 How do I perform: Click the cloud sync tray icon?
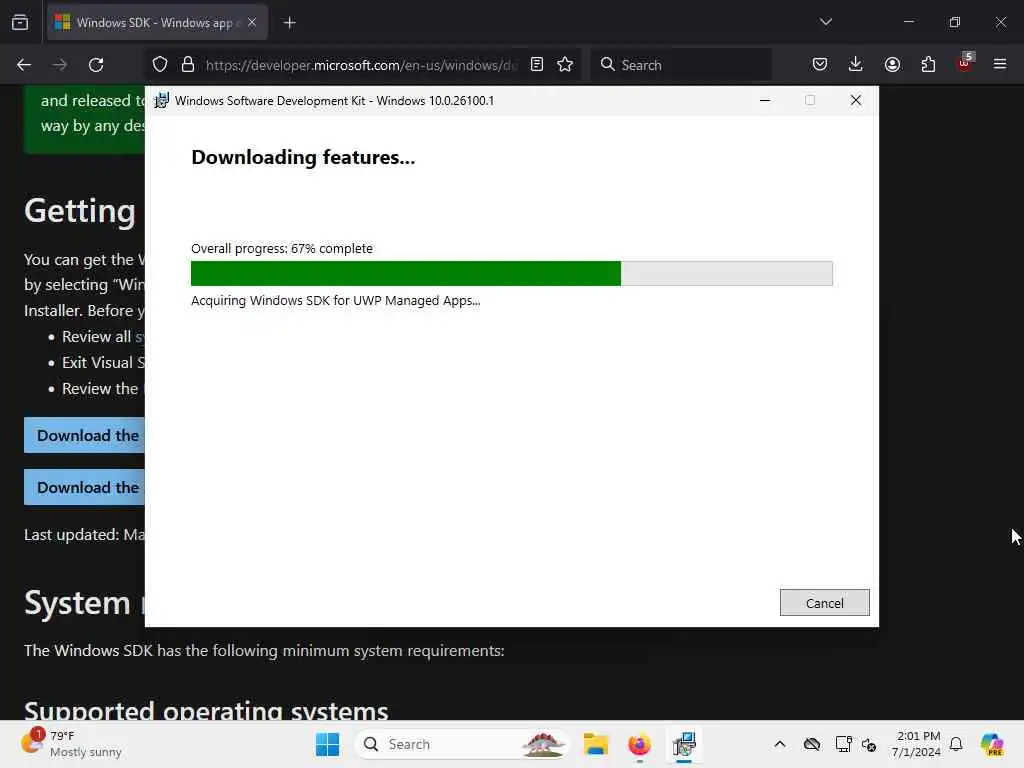tap(812, 744)
